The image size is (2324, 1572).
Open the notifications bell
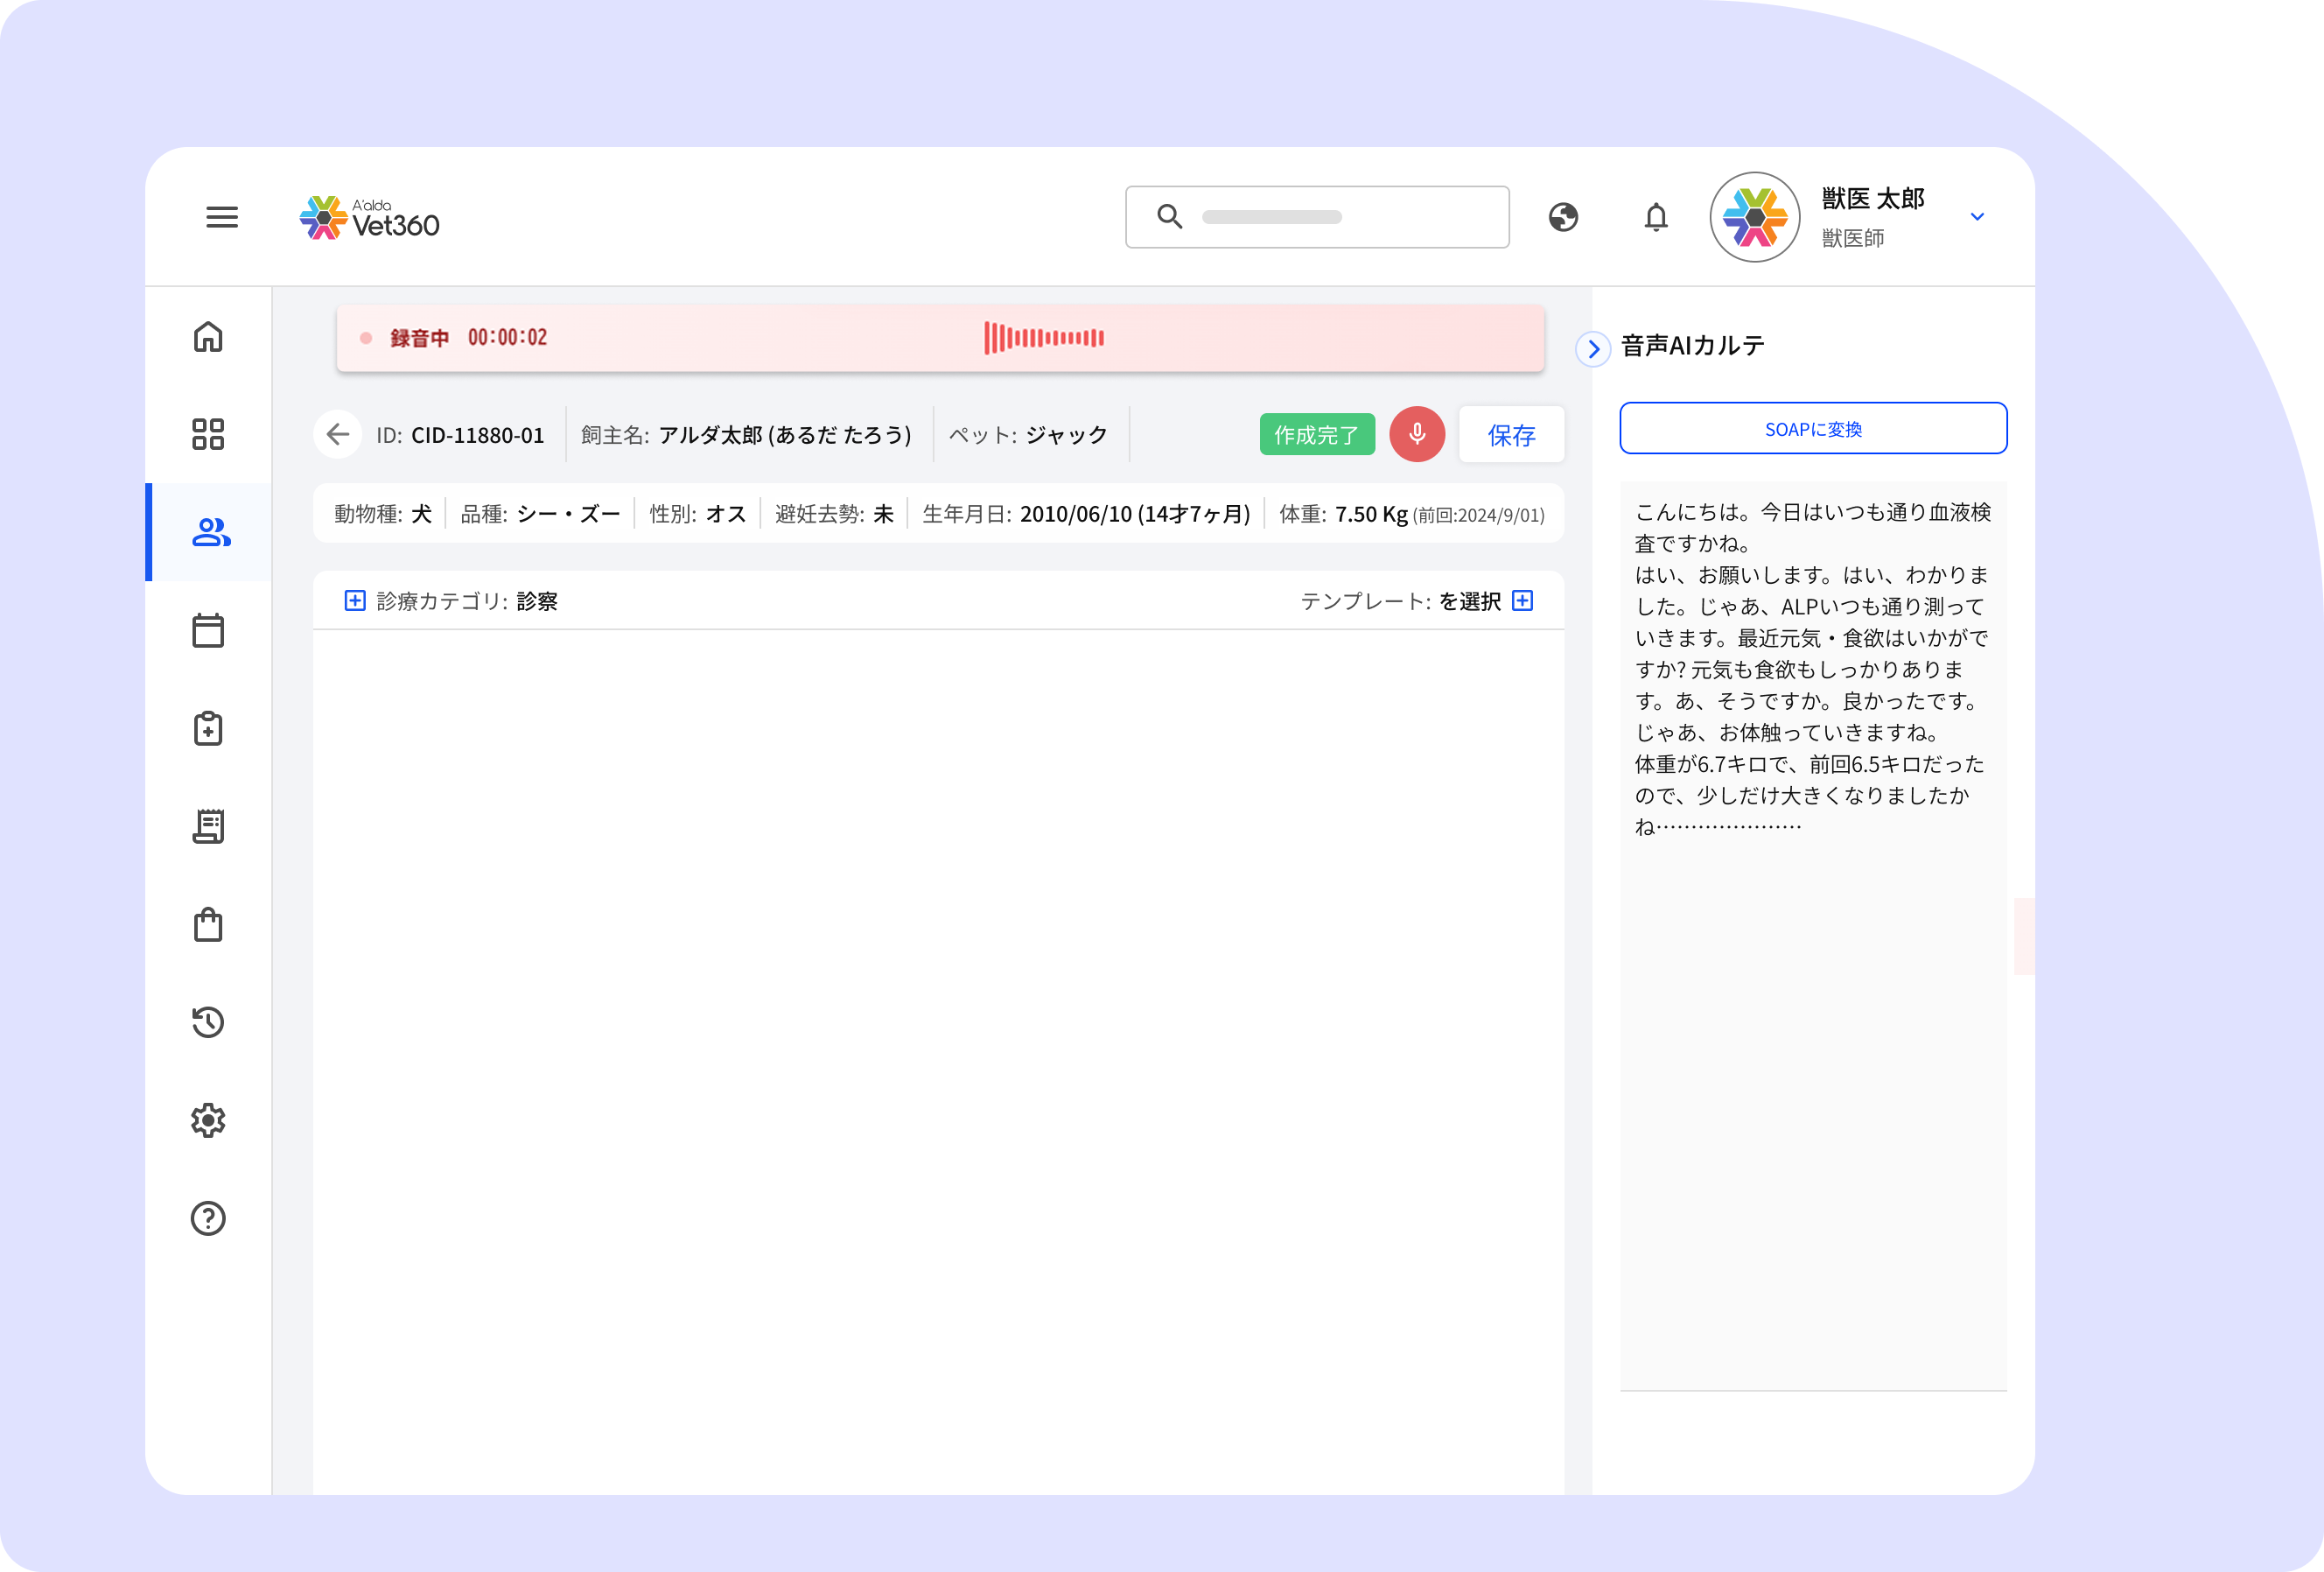point(1656,217)
